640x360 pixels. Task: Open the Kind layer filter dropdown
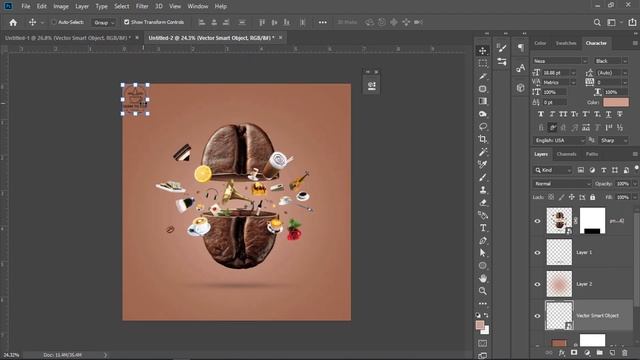point(553,170)
